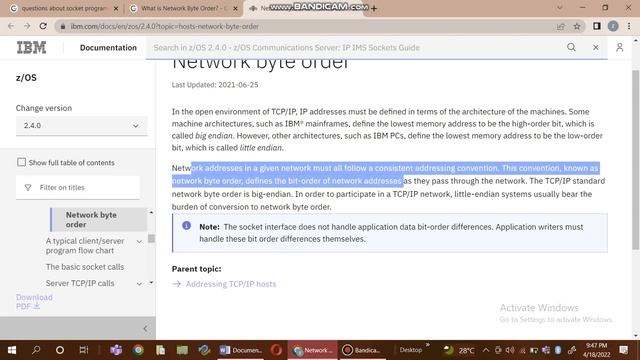The height and width of the screenshot is (360, 640).
Task: Open the user profile icon in IBM header
Action: pos(620,47)
